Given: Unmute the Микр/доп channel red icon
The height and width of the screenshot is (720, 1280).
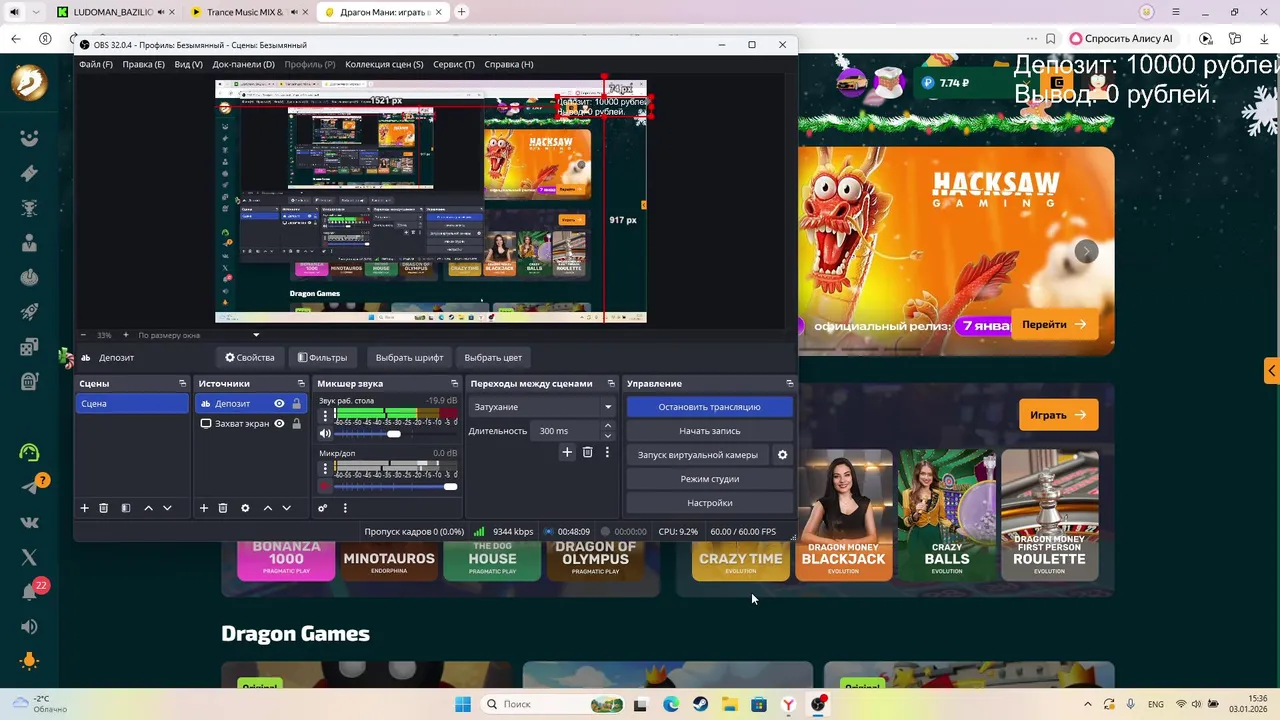Looking at the screenshot, I should (x=325, y=487).
